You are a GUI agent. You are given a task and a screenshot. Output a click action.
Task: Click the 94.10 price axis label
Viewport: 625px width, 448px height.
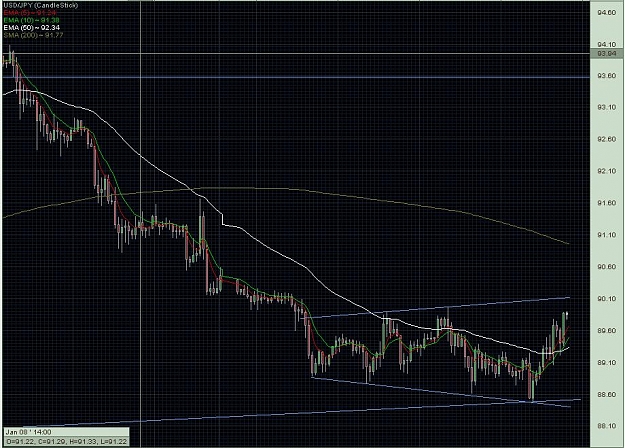[606, 44]
